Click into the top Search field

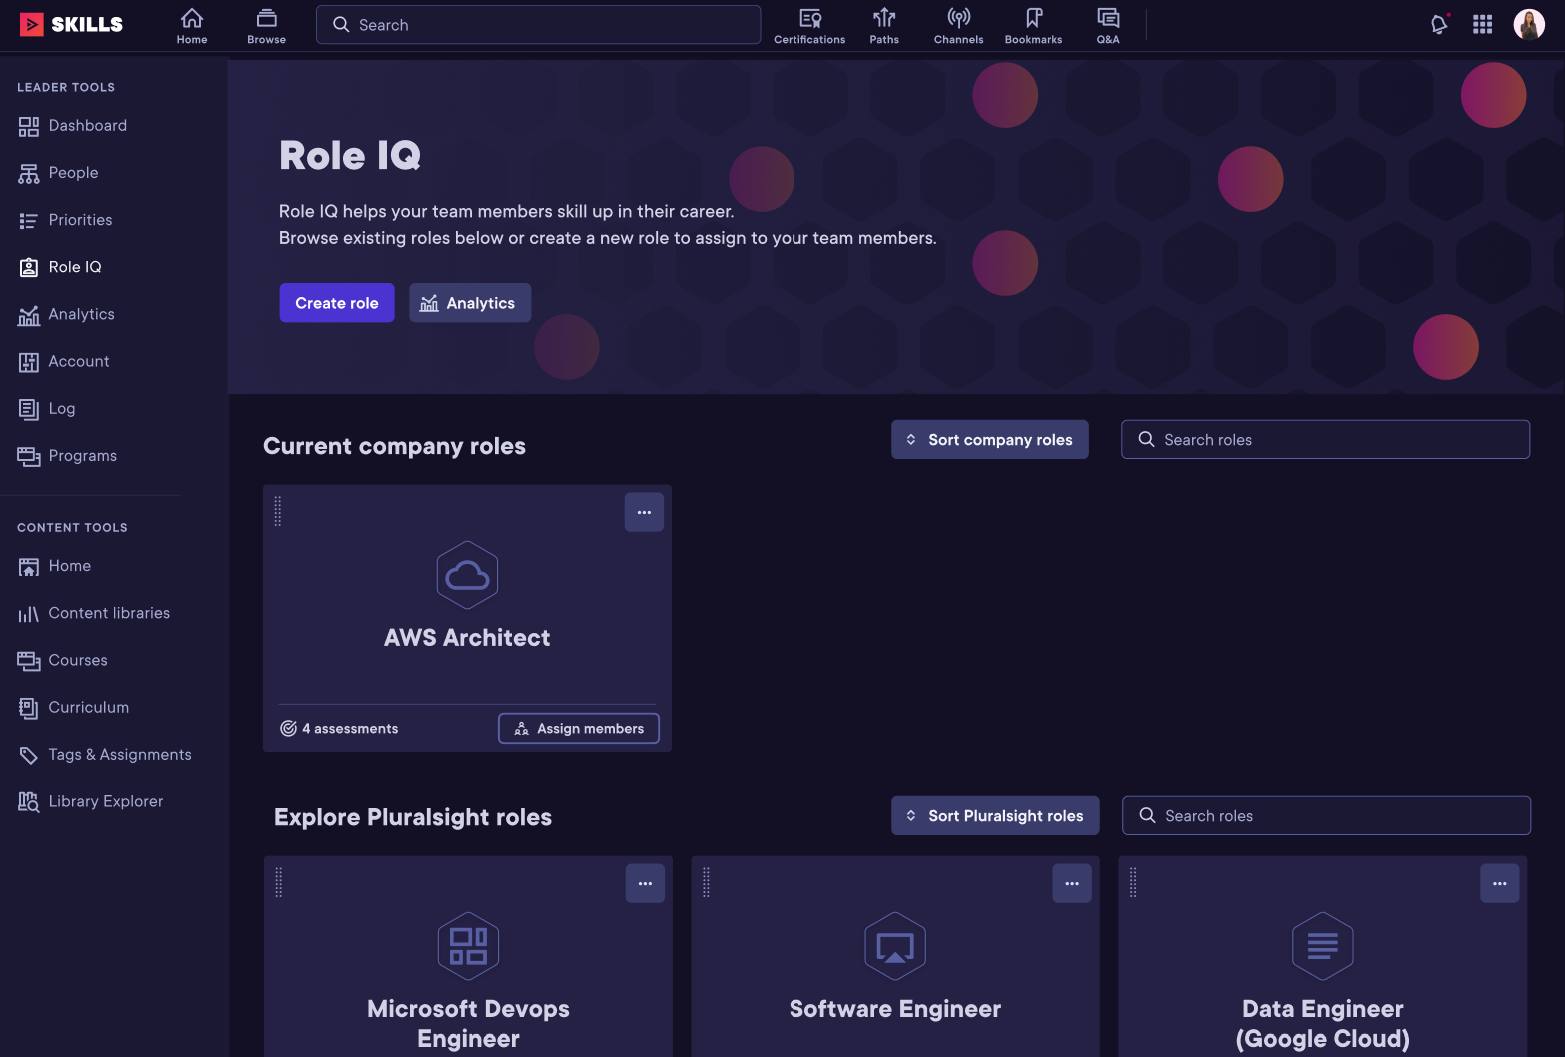tap(538, 25)
